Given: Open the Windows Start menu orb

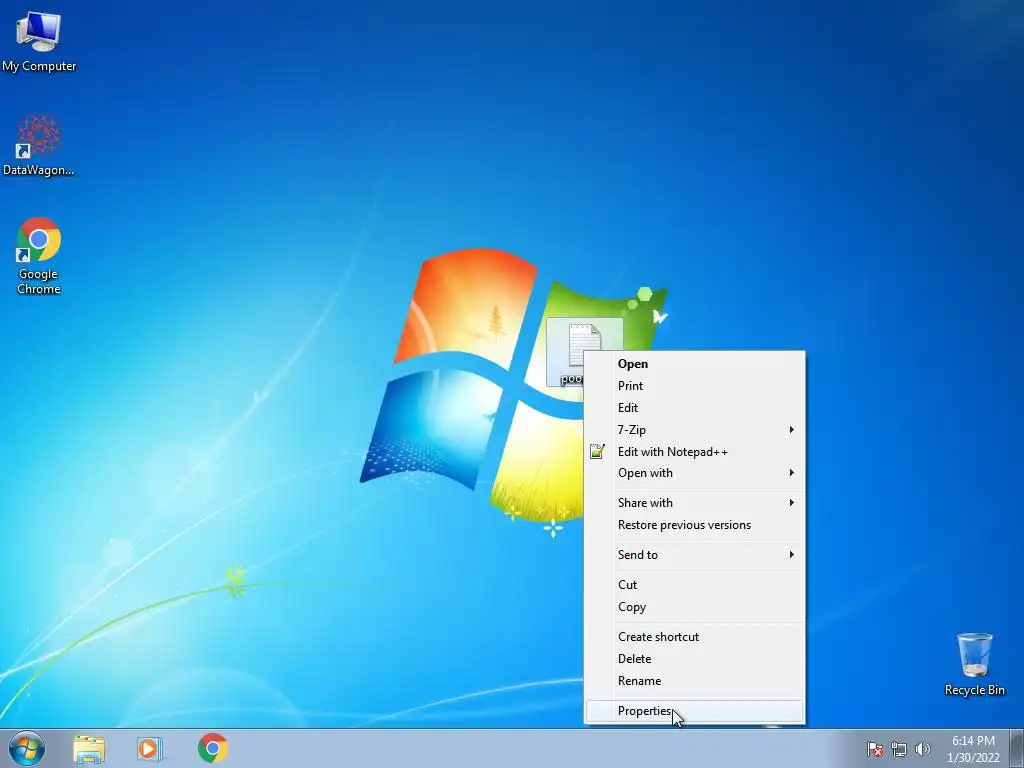Looking at the screenshot, I should point(27,748).
